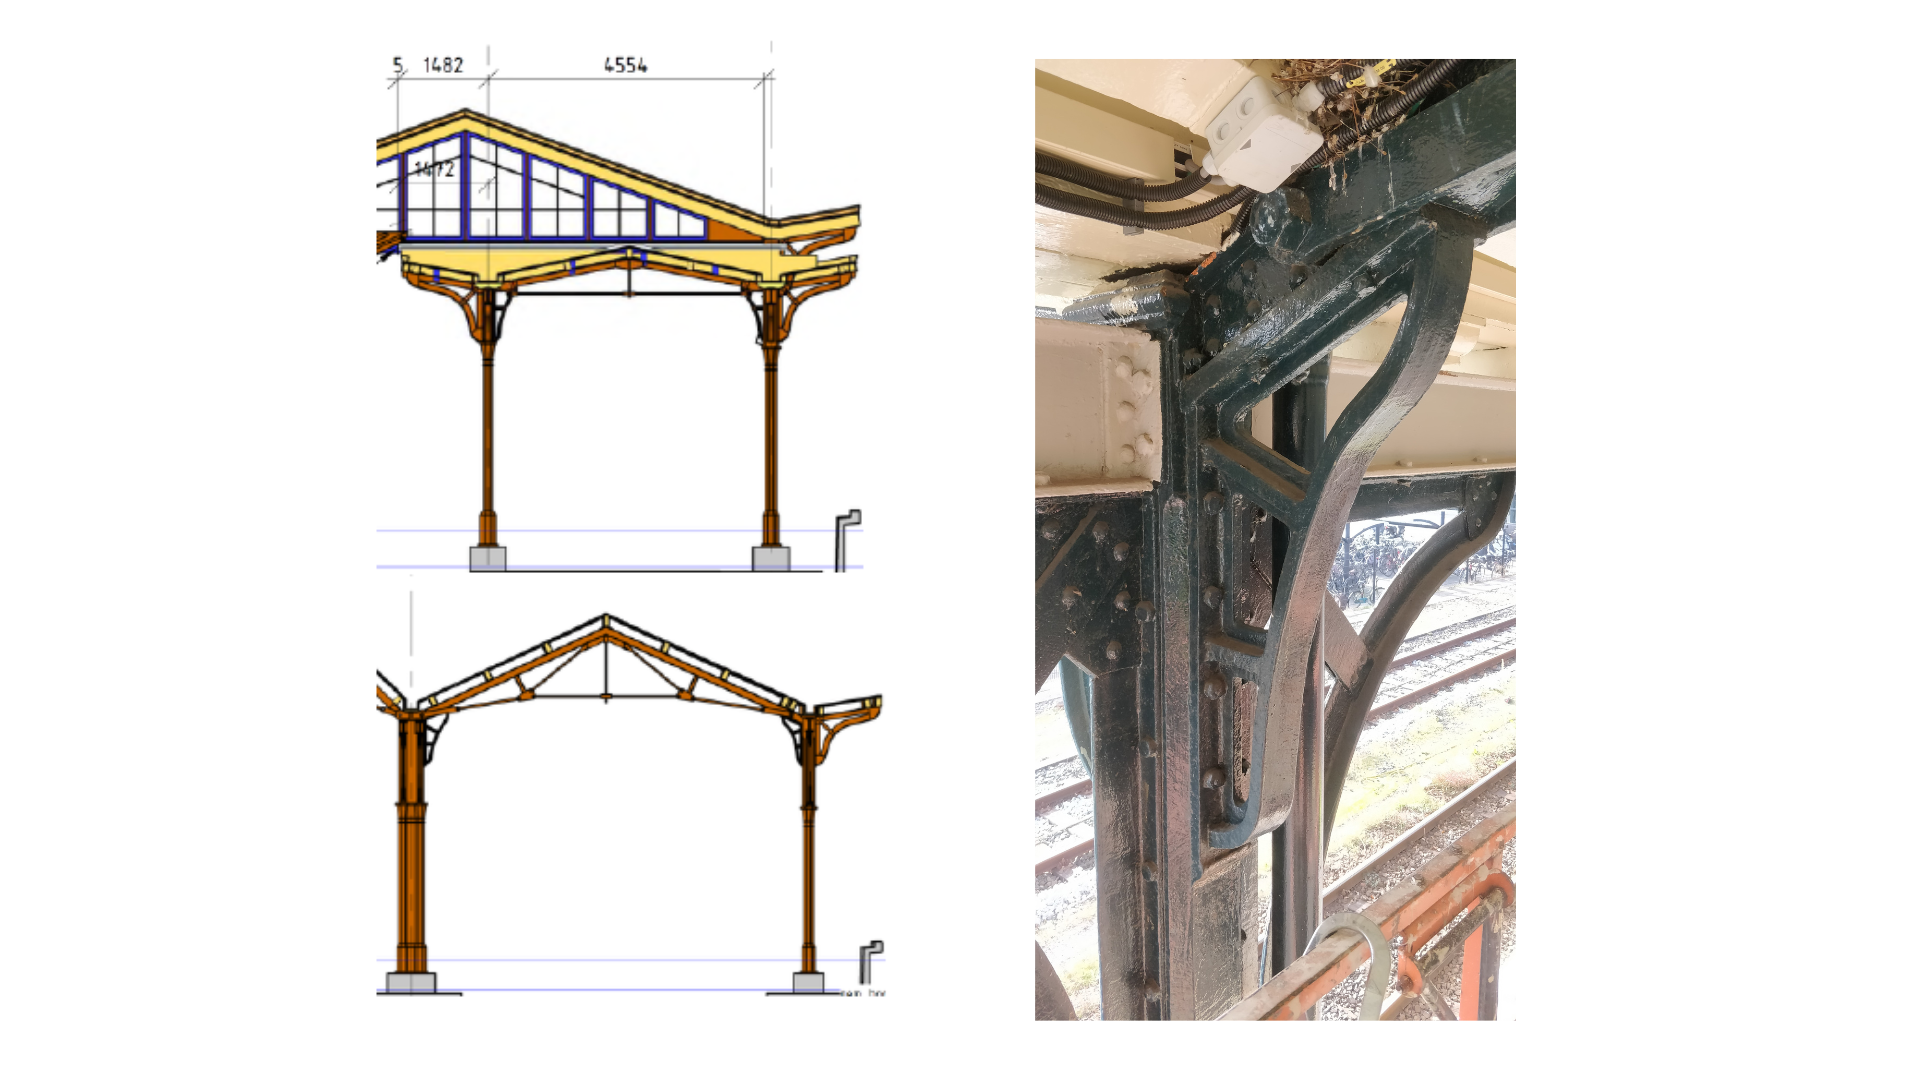The height and width of the screenshot is (1080, 1920).
Task: Click the gray footing under lower-right column
Action: click(x=808, y=983)
